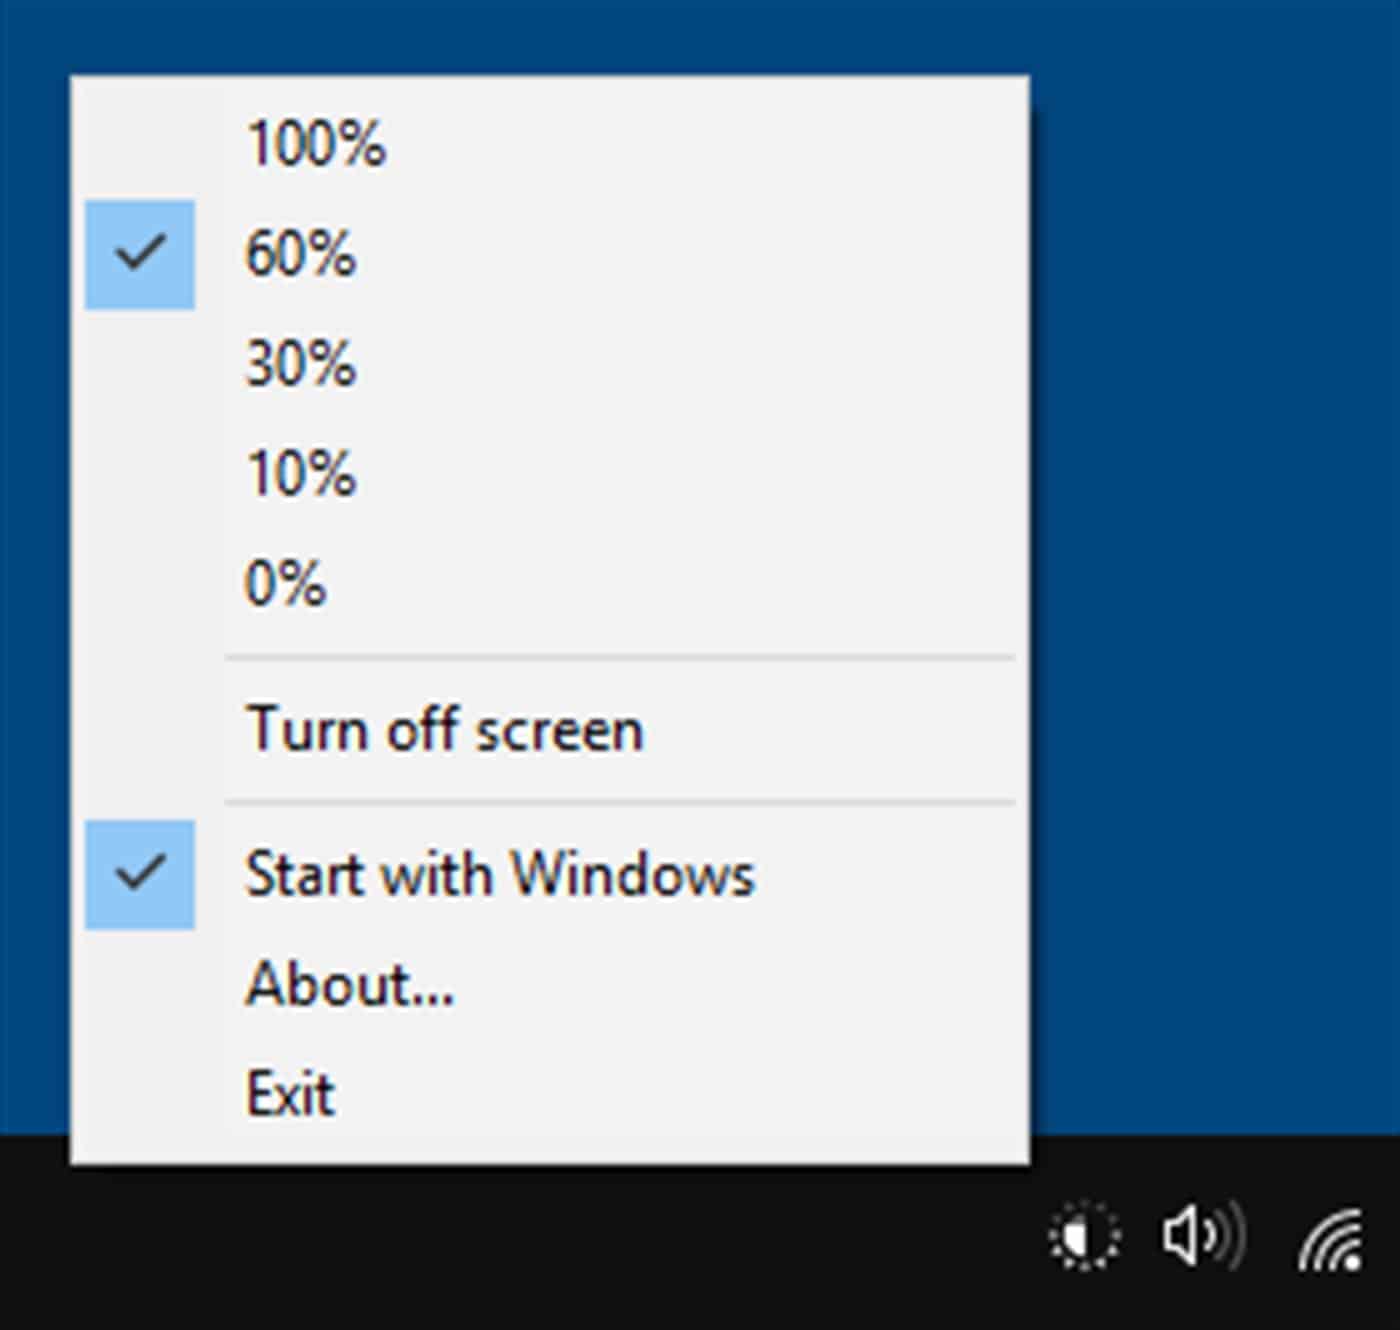
Task: Click an empty area of the taskbar
Action: tap(500, 1250)
